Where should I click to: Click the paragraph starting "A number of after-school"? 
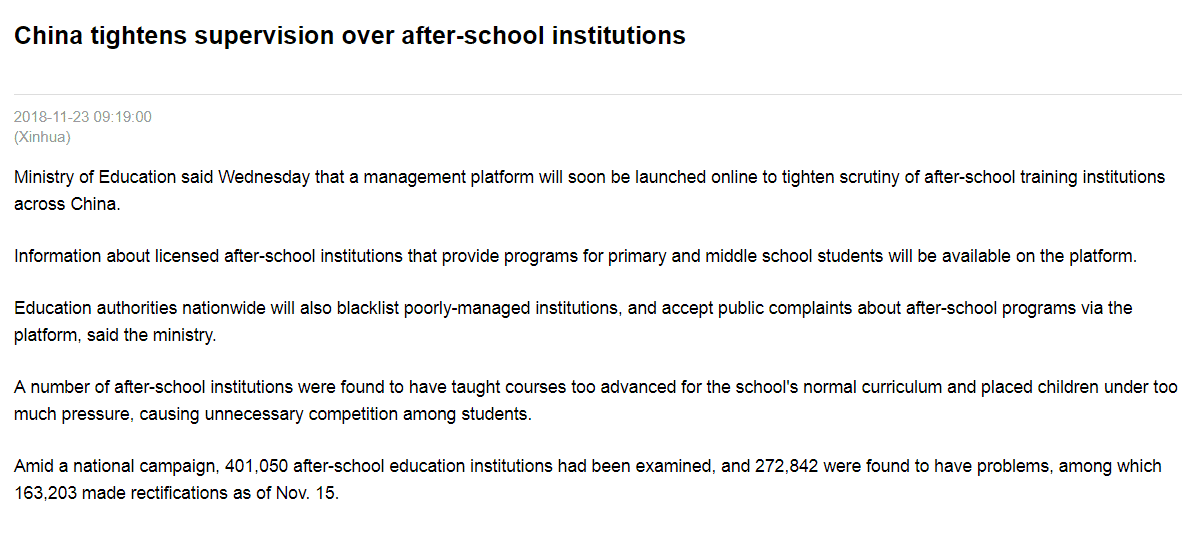pyautogui.click(x=596, y=401)
